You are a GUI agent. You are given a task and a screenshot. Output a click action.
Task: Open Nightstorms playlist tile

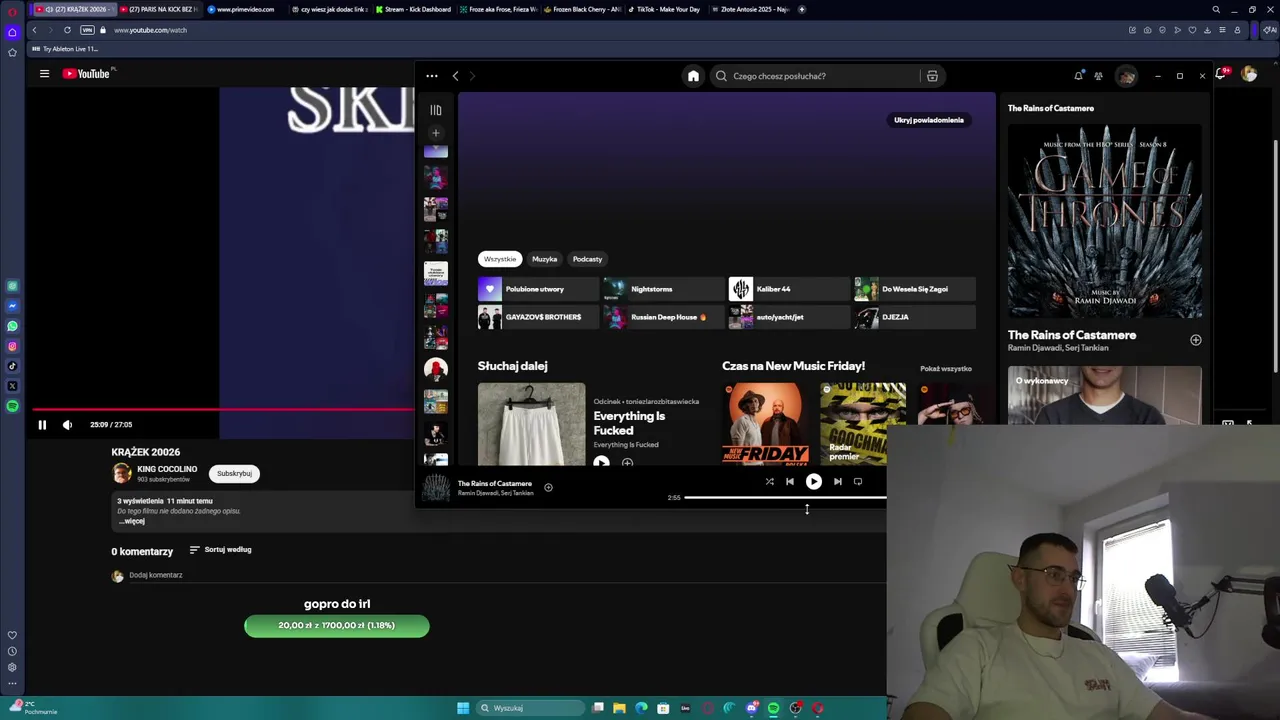[663, 289]
